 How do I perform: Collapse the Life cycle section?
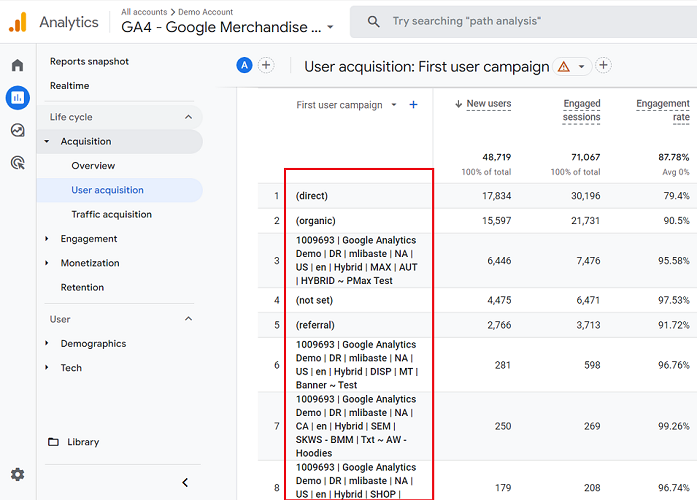click(188, 117)
